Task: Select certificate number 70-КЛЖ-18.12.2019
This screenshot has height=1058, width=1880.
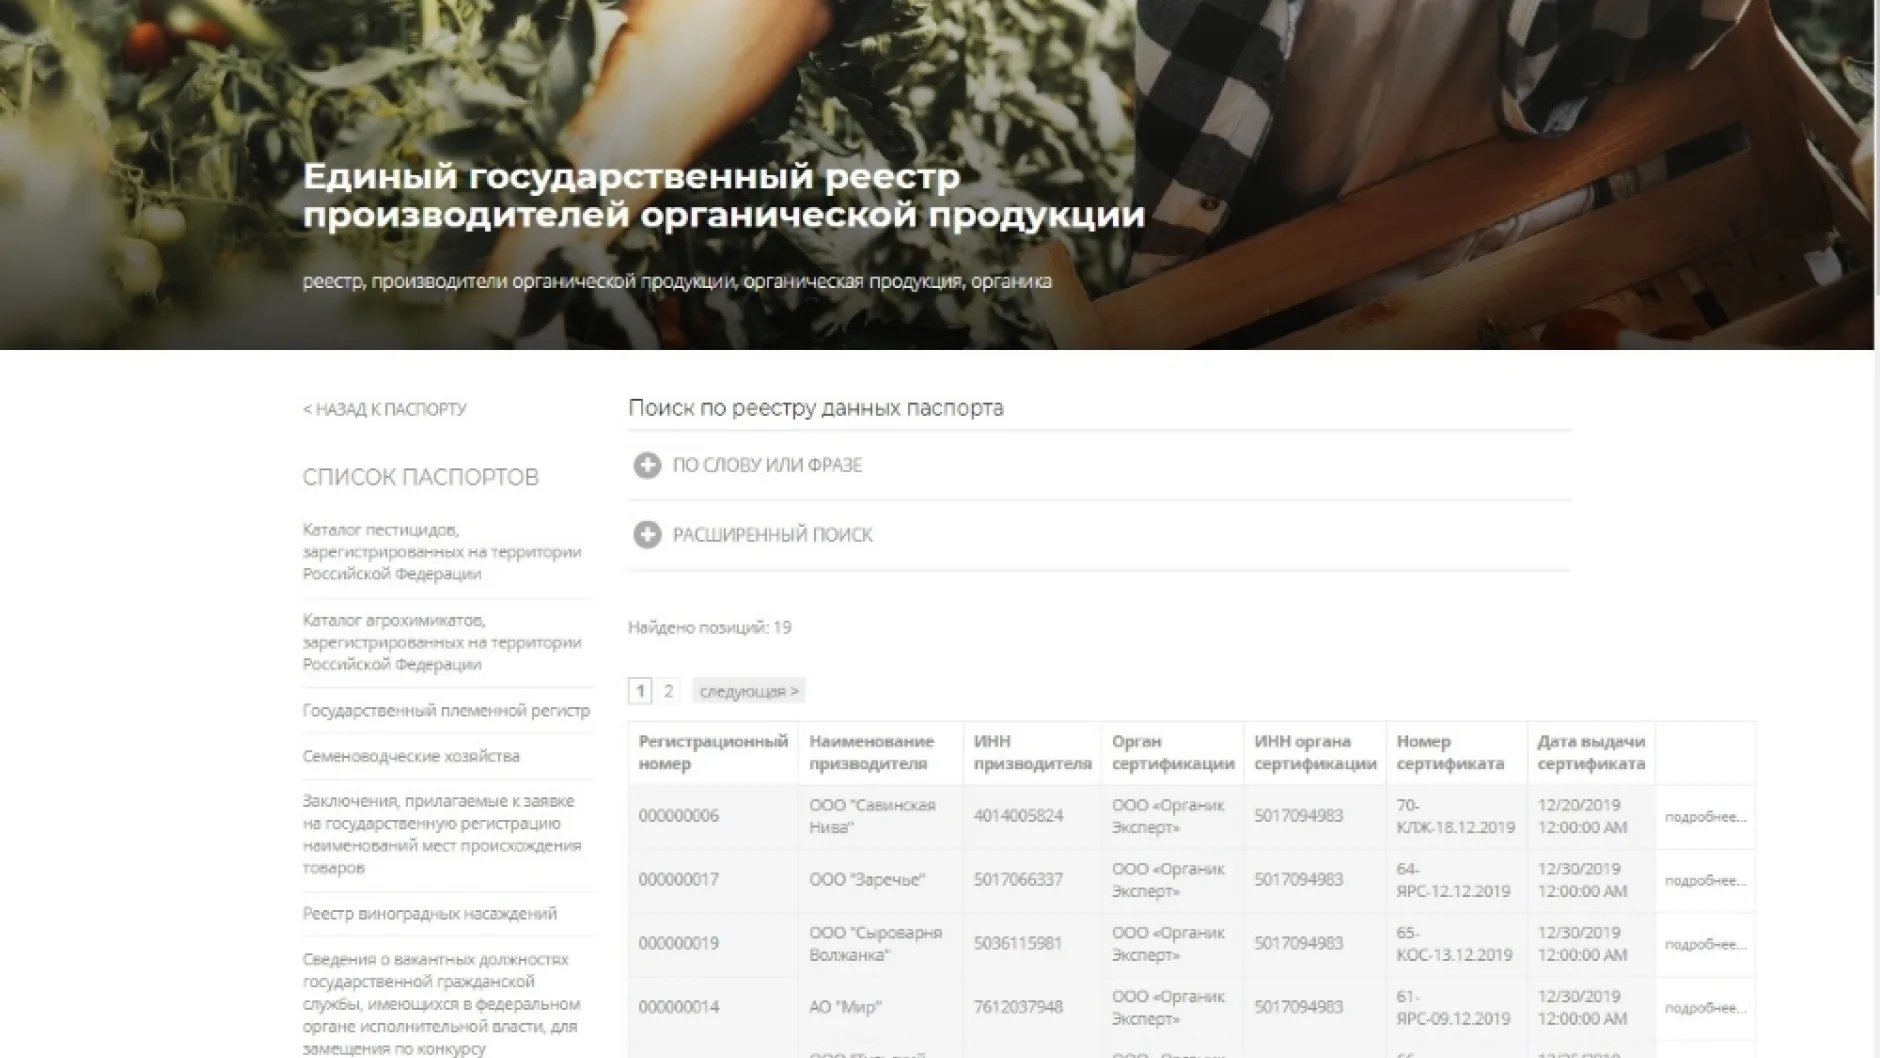Action: point(1455,816)
